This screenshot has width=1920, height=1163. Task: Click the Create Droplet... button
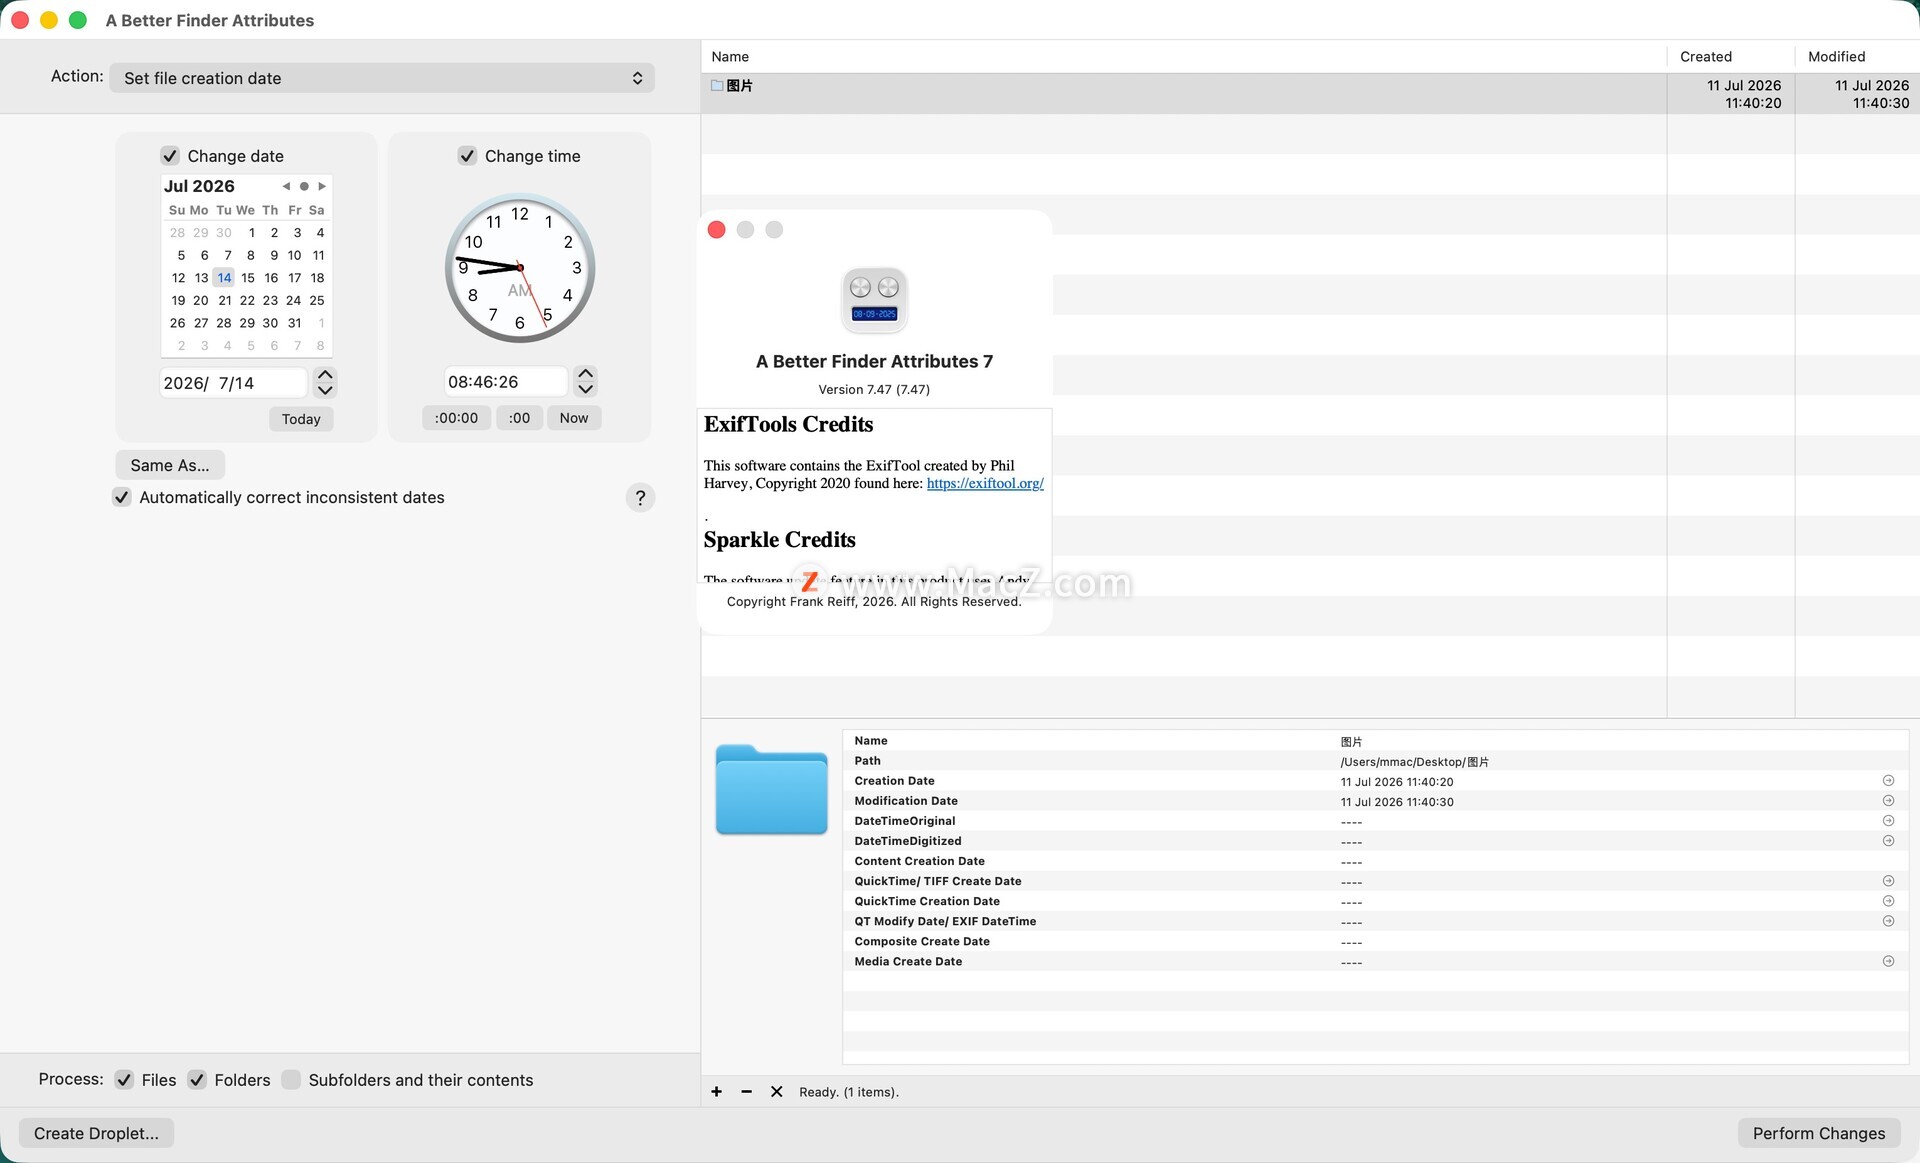(x=96, y=1133)
